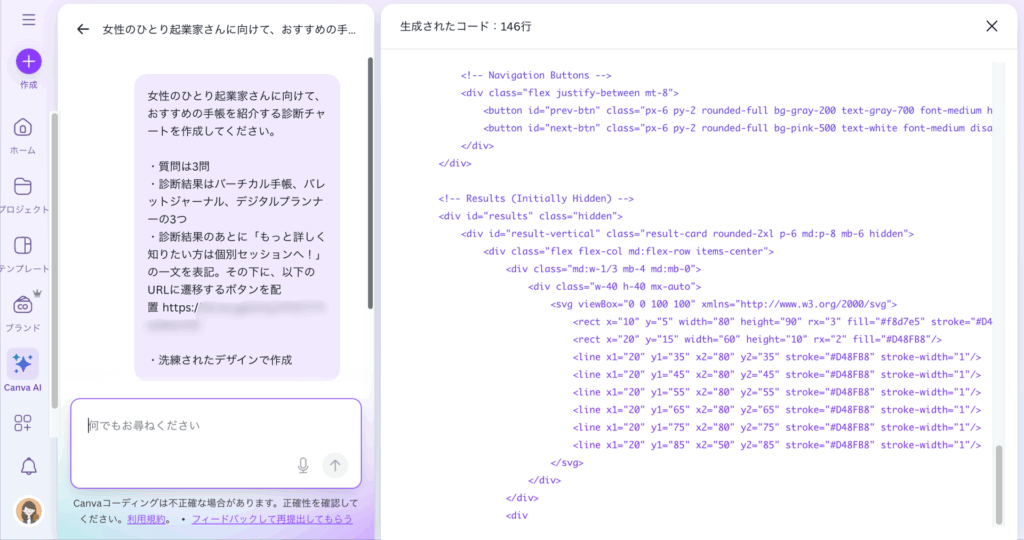Click the prev-btn button code line

click(738, 110)
